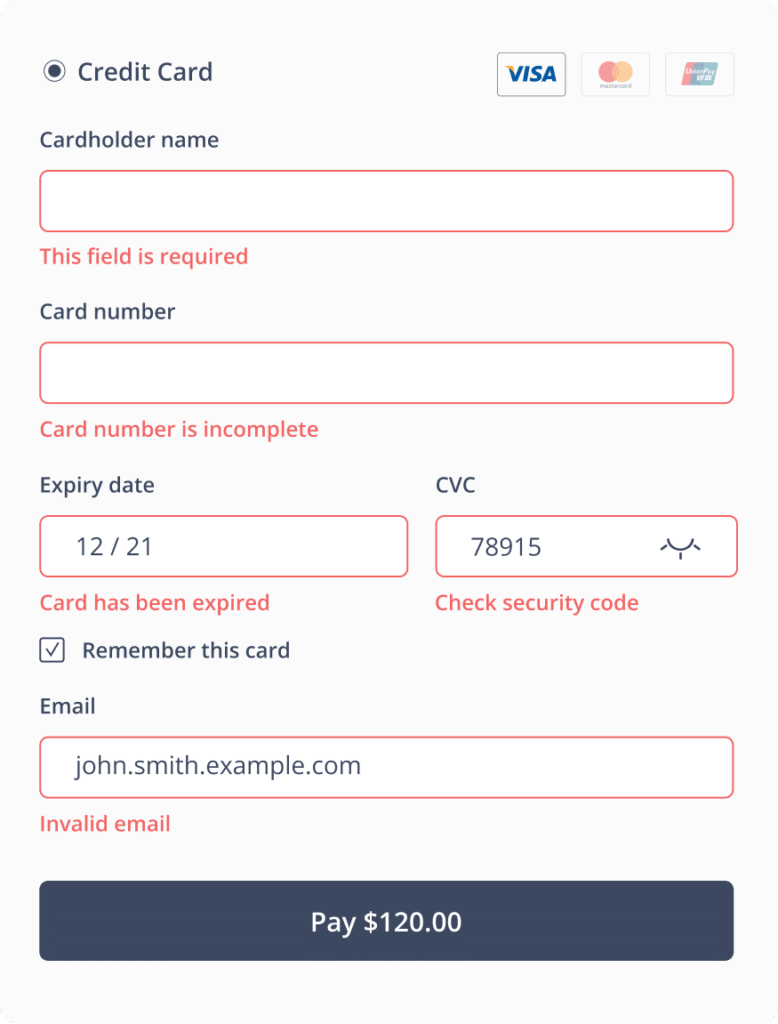
Task: Click the "Check security code" error message
Action: (x=537, y=603)
